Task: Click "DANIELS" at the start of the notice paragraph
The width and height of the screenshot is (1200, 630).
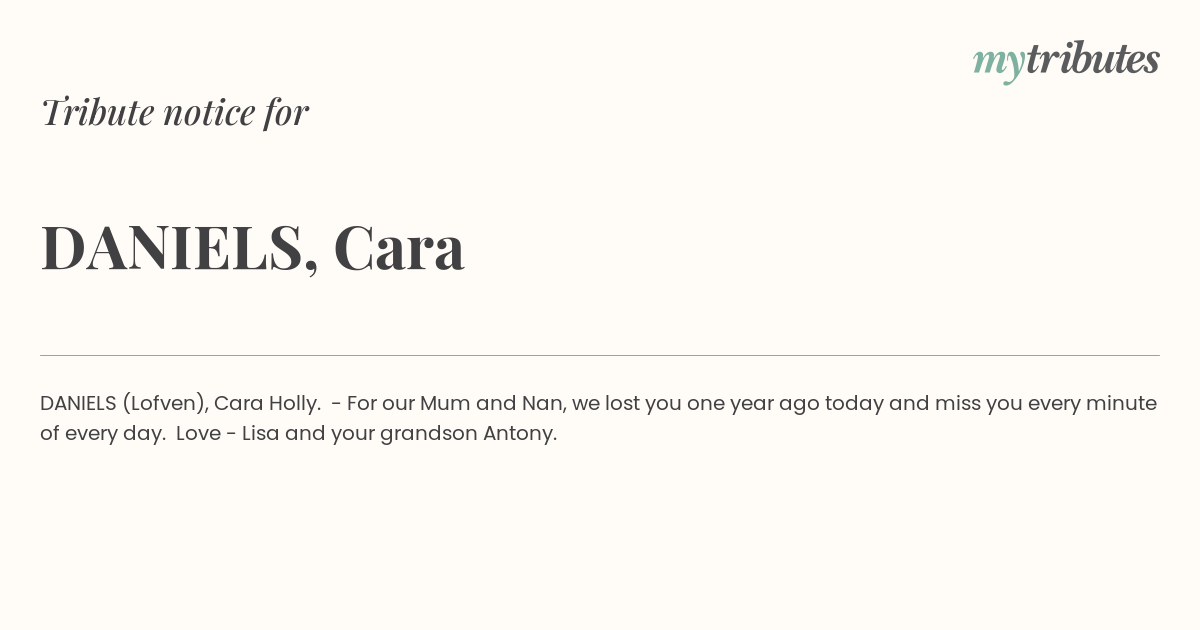Action: [78, 403]
